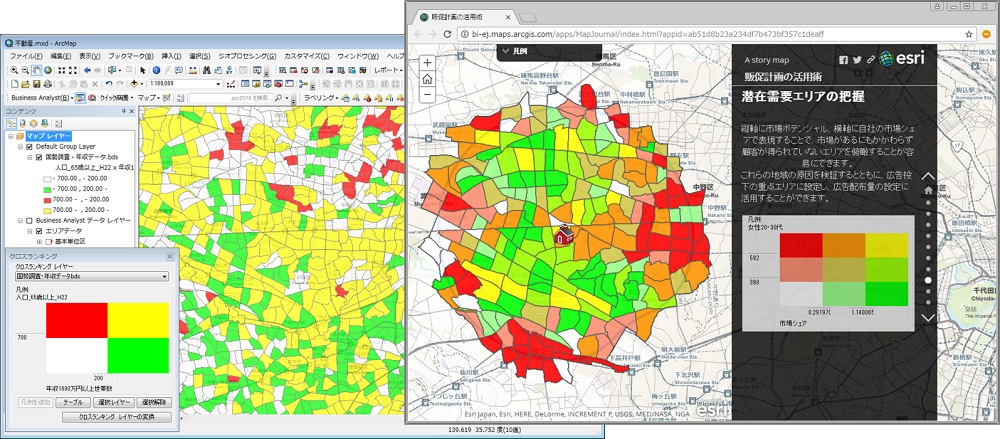
Task: Zoom out on the story map
Action: click(427, 94)
